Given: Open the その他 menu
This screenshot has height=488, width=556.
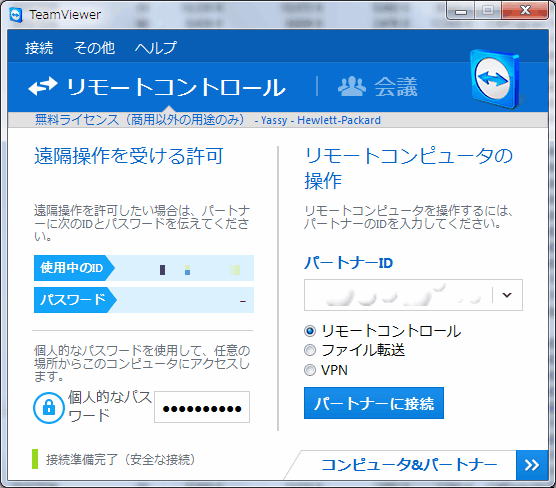Looking at the screenshot, I should 94,48.
